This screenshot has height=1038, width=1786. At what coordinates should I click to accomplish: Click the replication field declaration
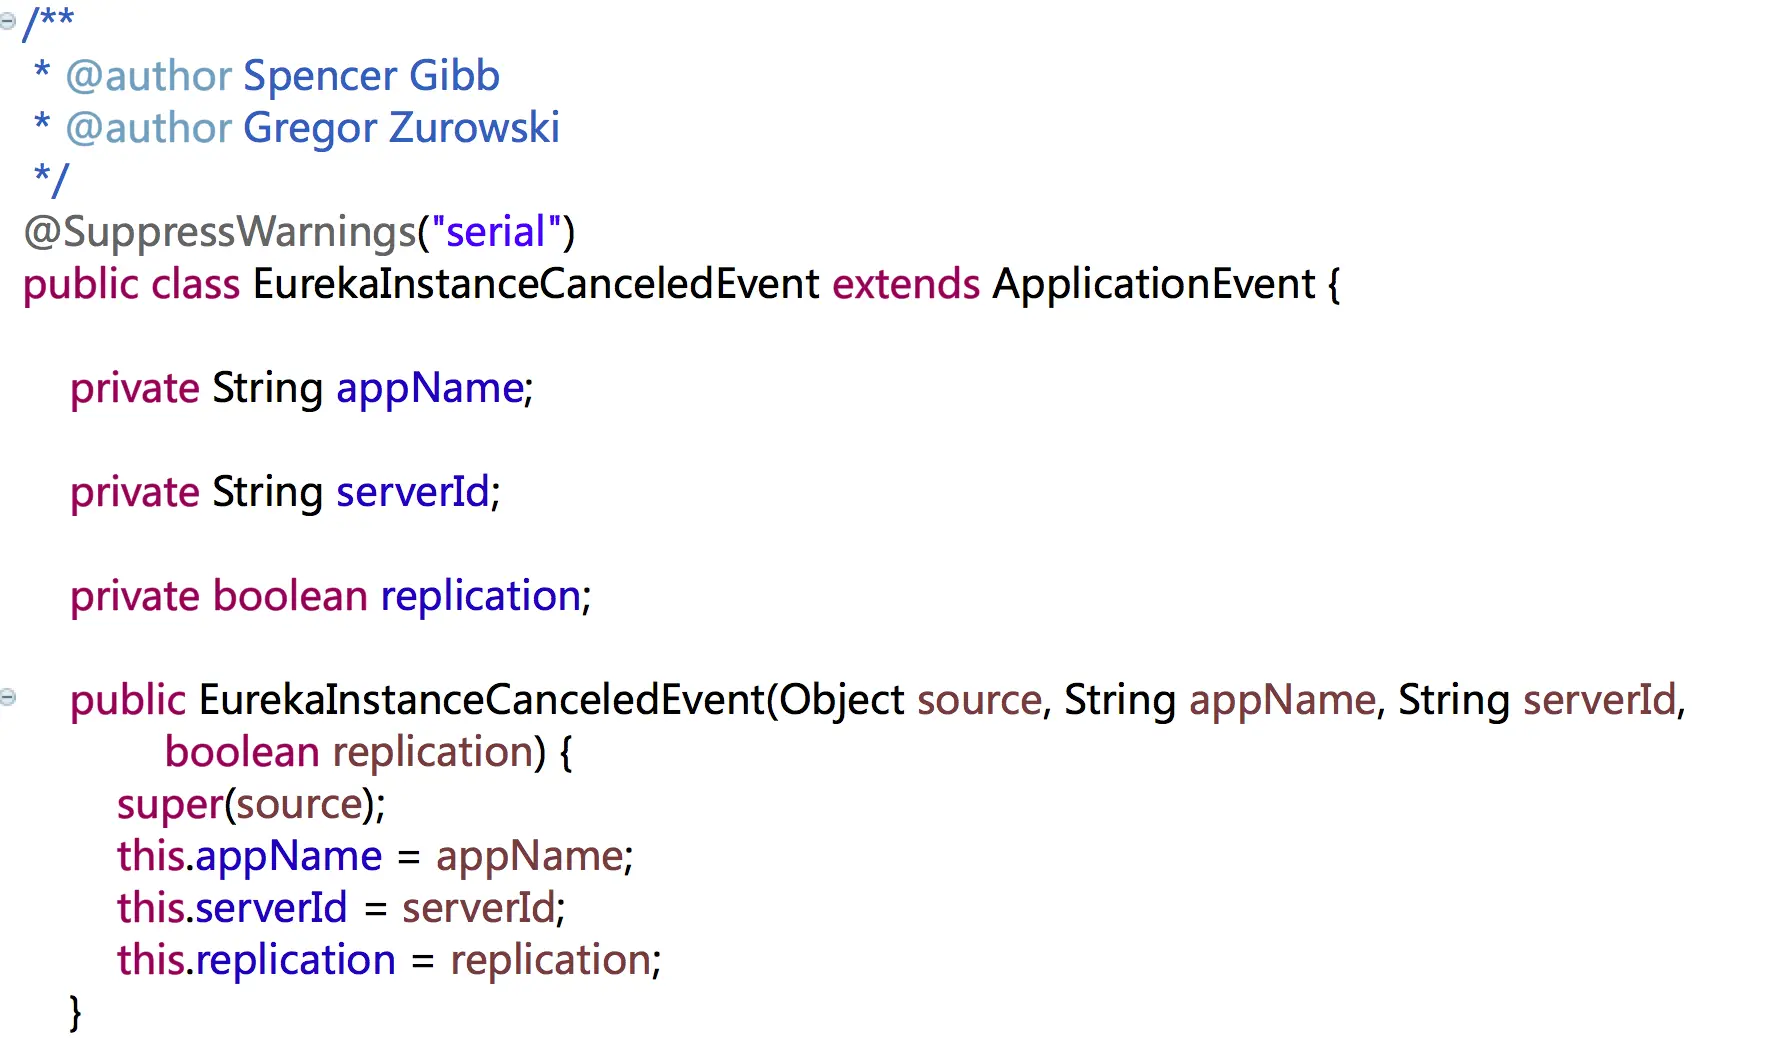[481, 596]
